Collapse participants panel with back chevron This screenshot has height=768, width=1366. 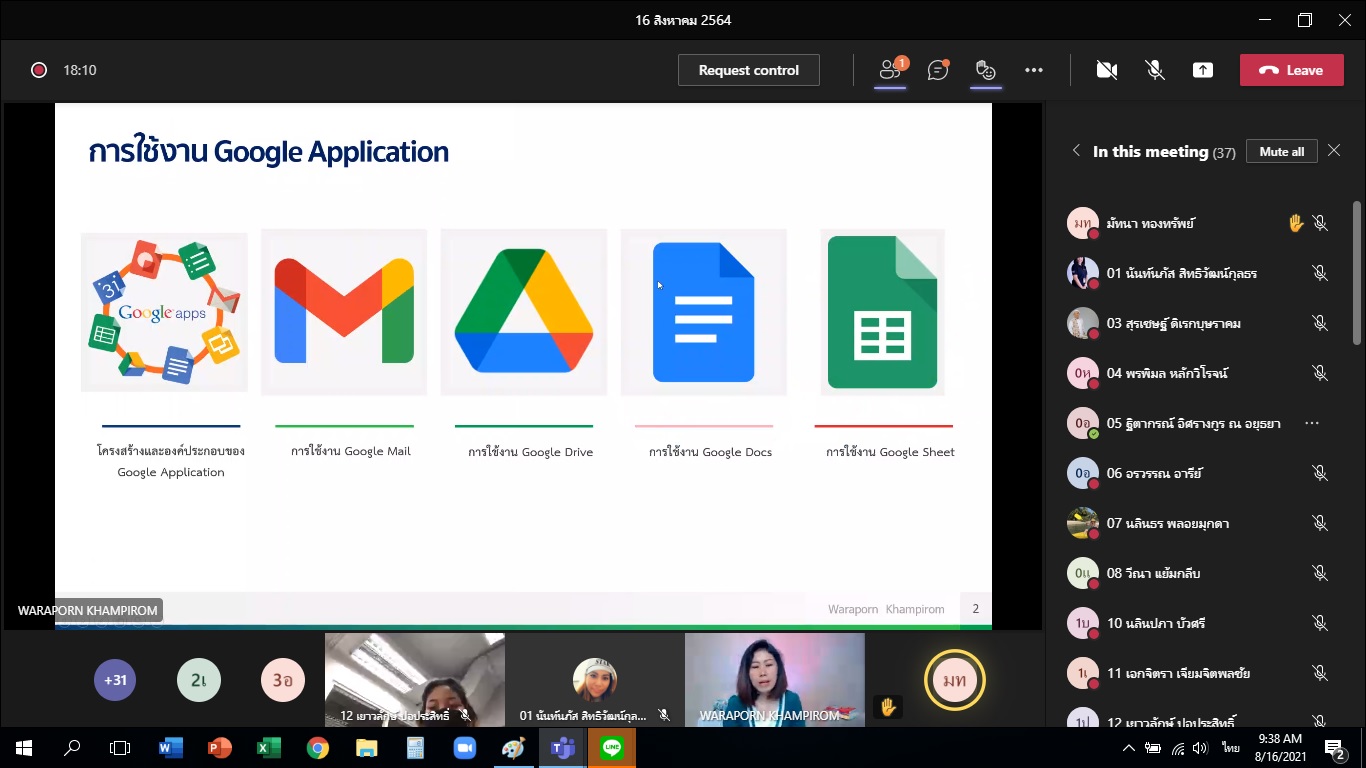[x=1076, y=151]
